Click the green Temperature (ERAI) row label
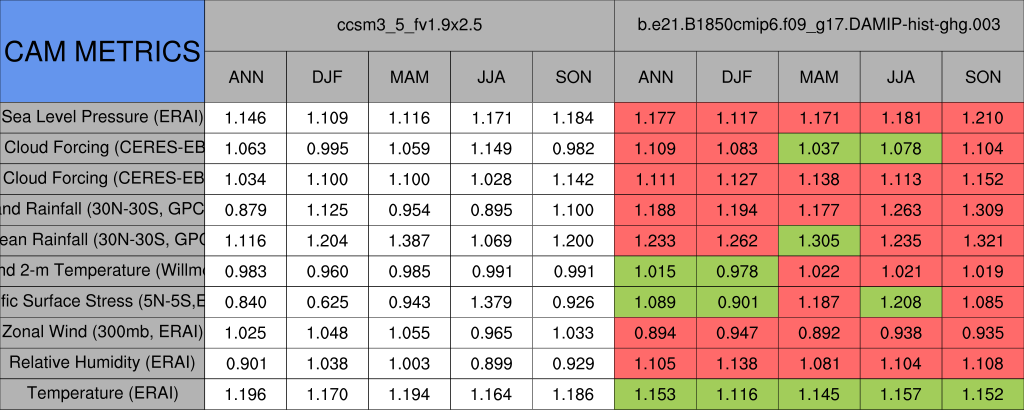The width and height of the screenshot is (1024, 410). click(102, 394)
